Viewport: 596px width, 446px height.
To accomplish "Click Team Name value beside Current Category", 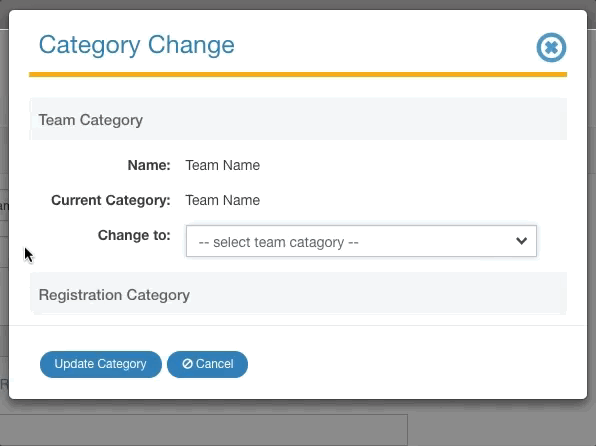I will 223,200.
